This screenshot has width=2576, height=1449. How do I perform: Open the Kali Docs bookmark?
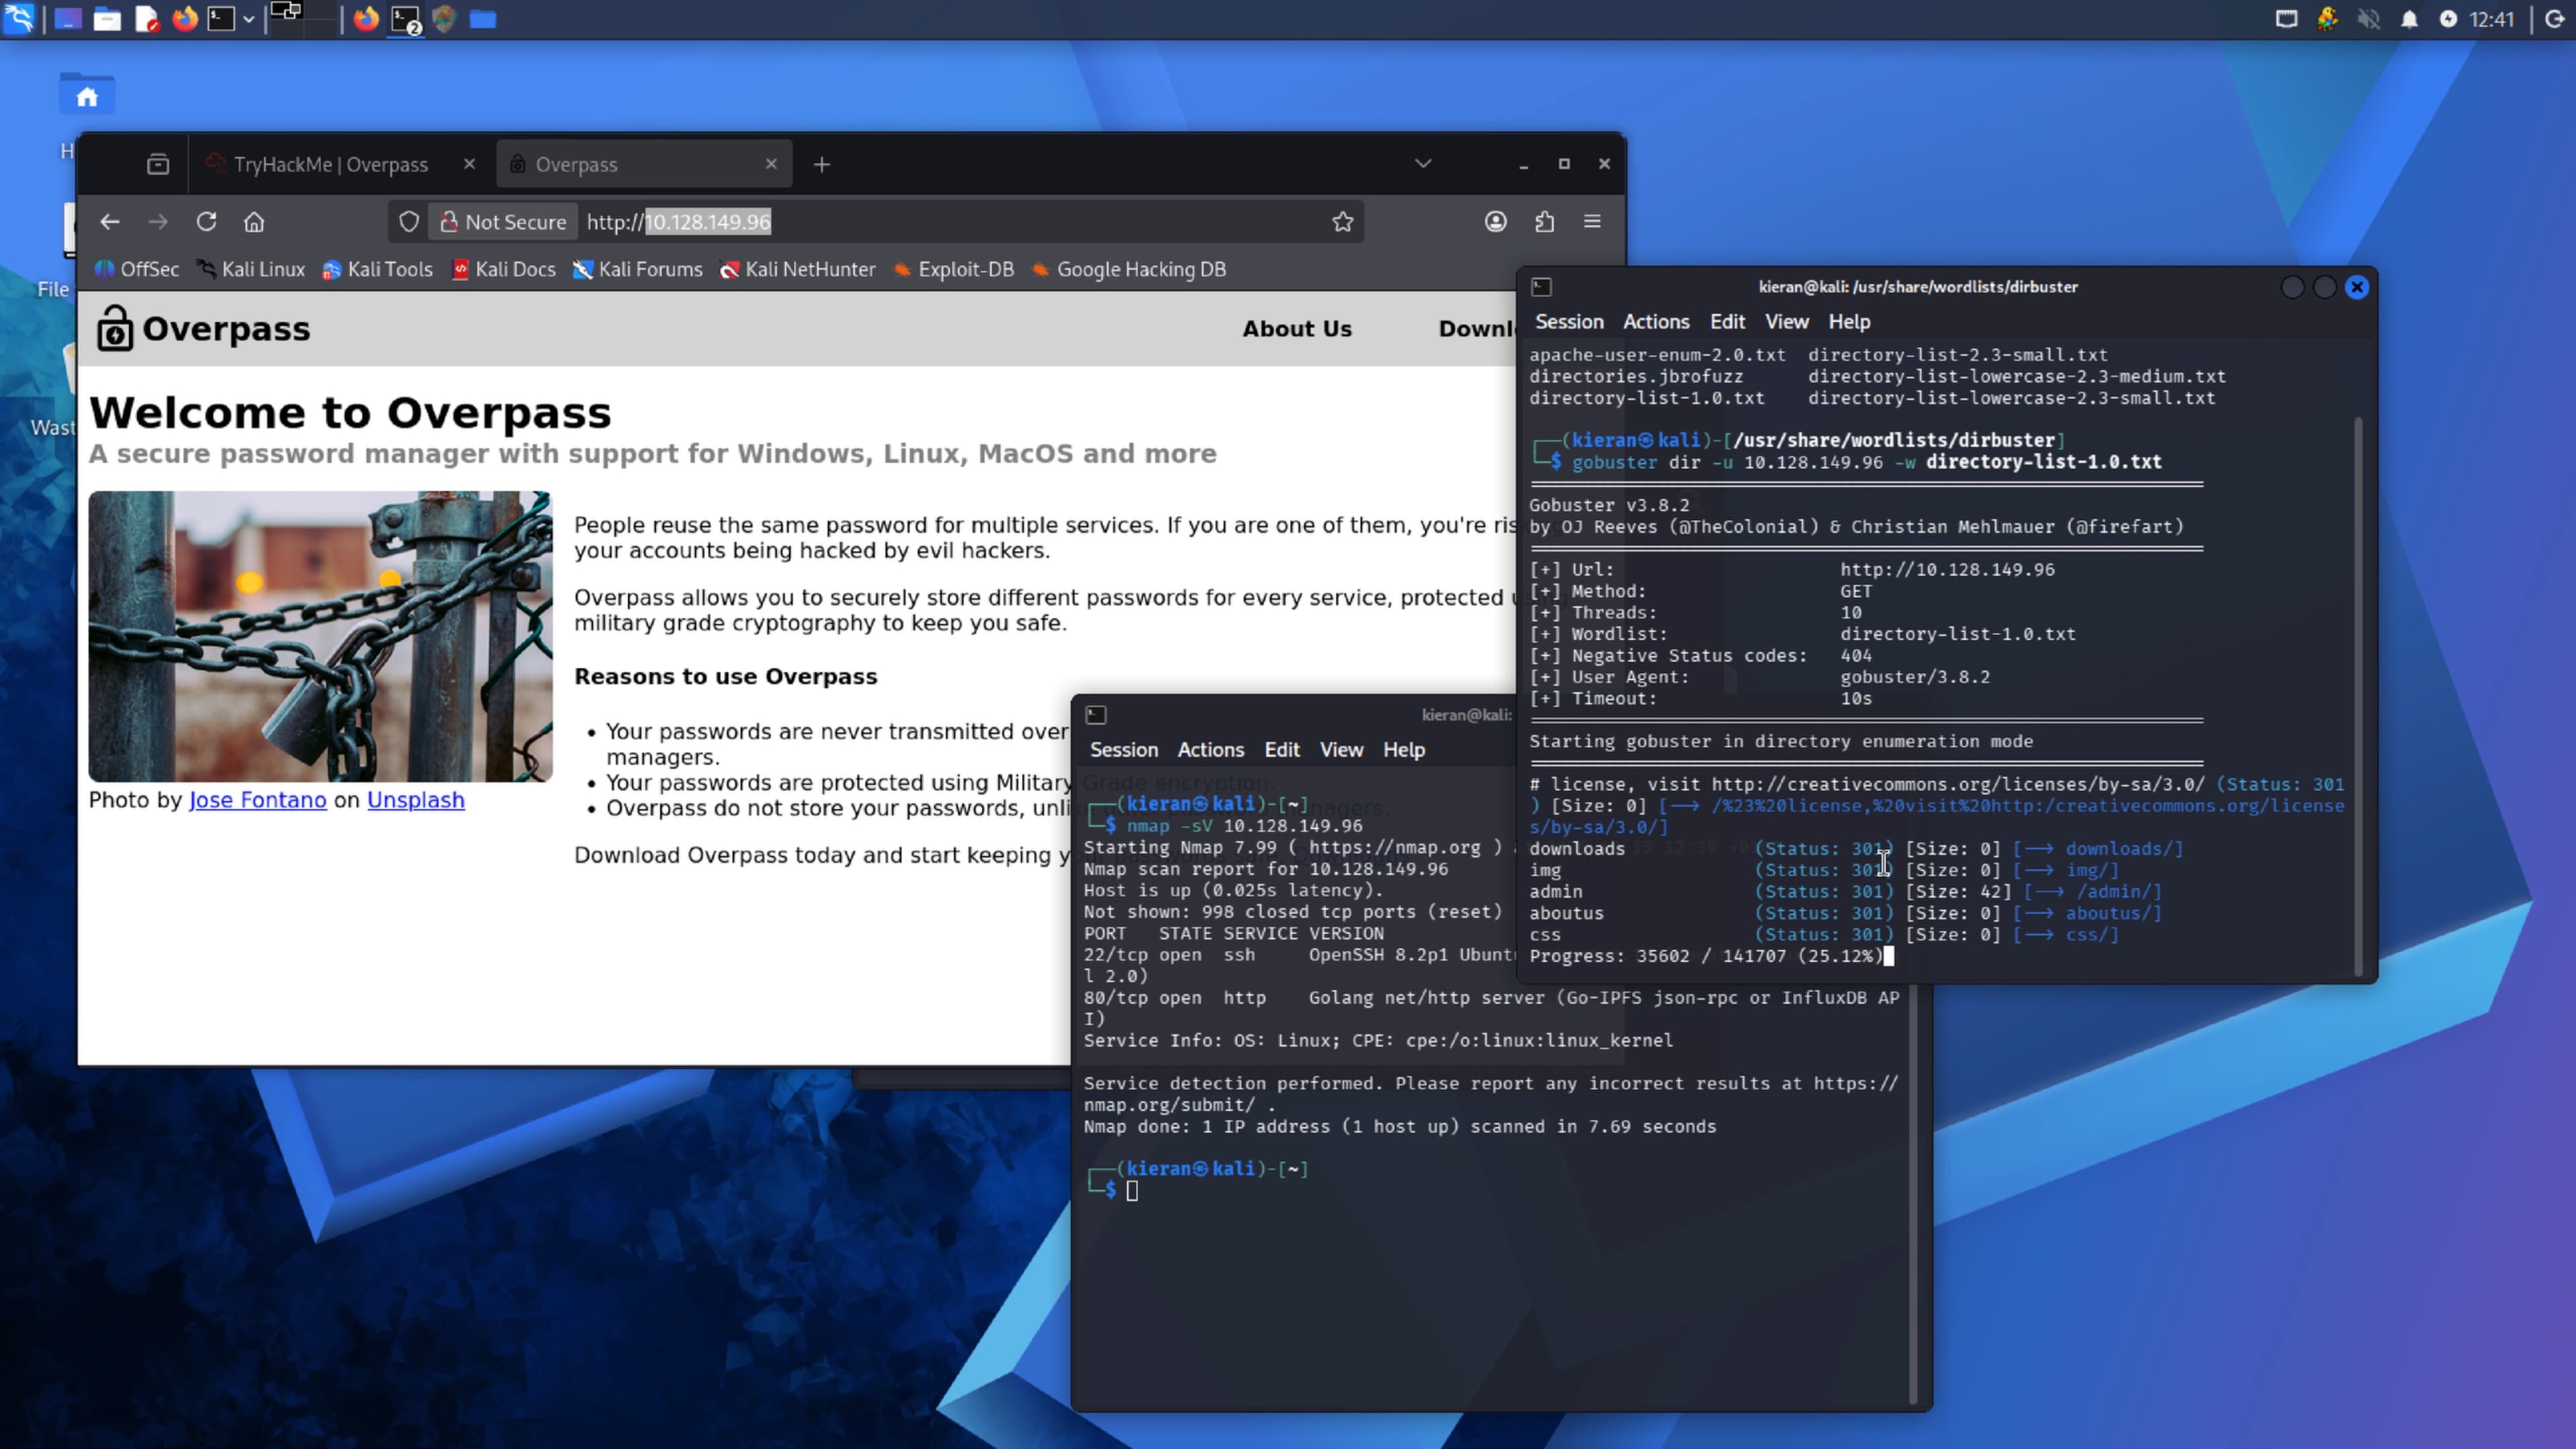click(504, 269)
